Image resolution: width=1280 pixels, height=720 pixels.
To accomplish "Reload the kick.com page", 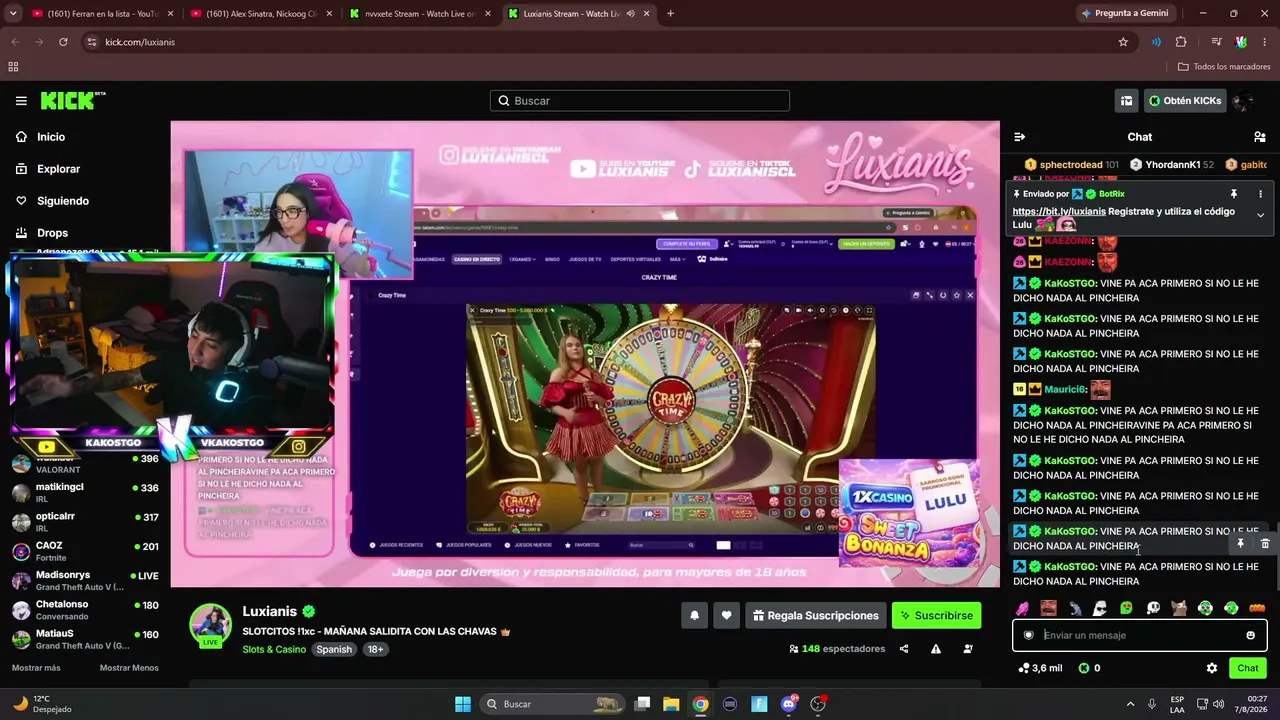I will point(63,42).
